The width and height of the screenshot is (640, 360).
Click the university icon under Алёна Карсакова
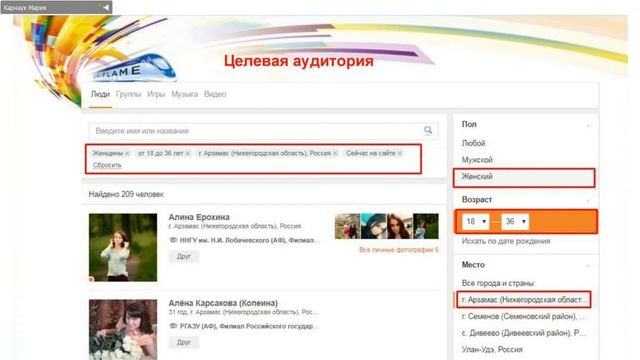click(173, 326)
